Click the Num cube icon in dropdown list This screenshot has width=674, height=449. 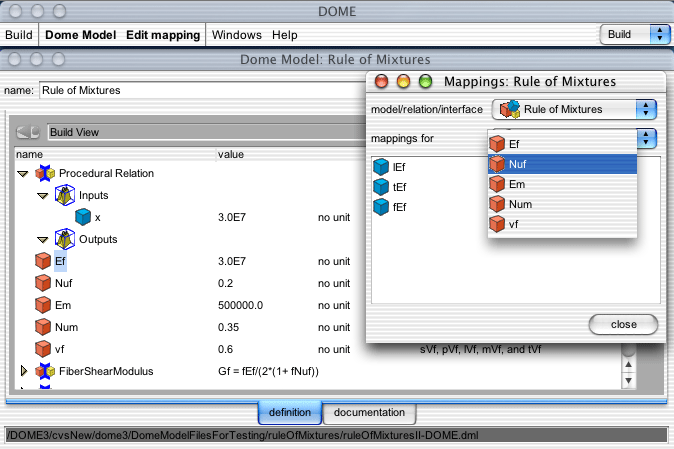pyautogui.click(x=497, y=204)
